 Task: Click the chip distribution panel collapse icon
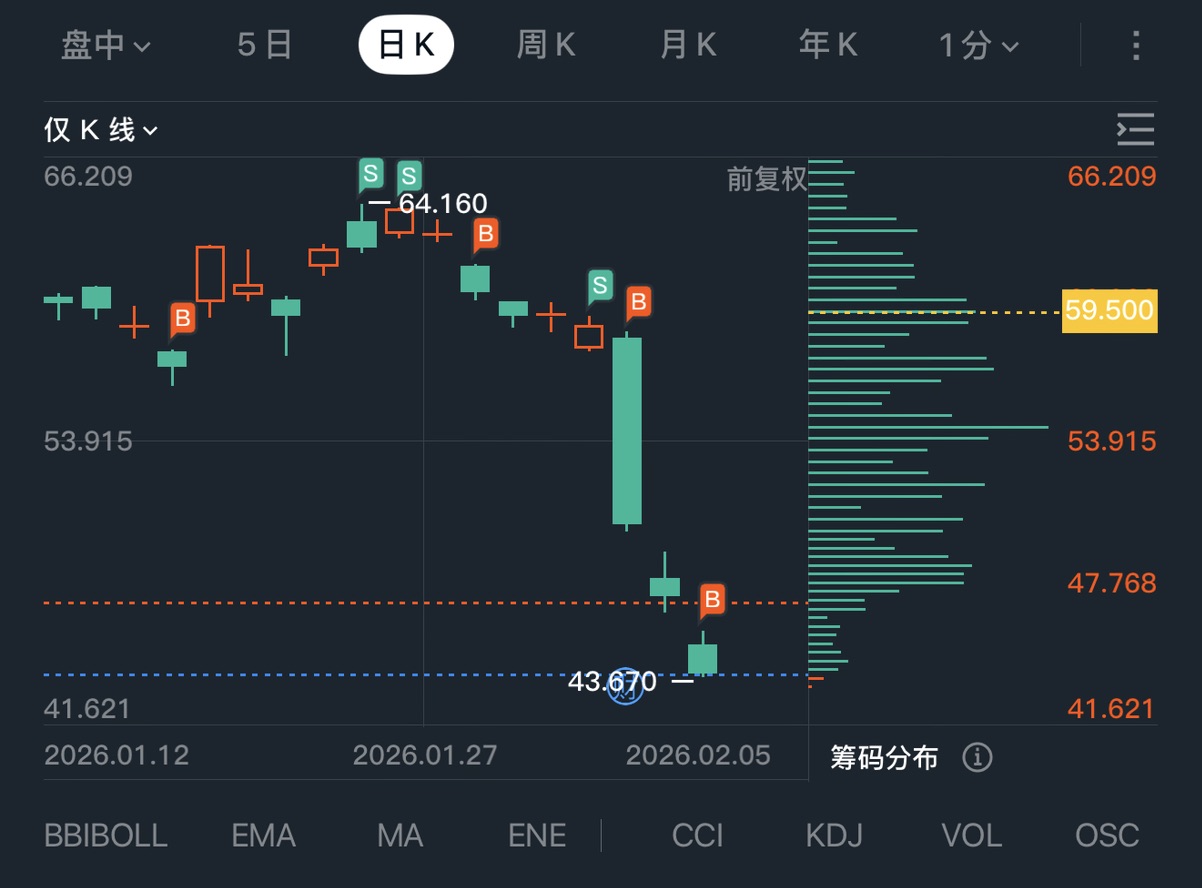tap(1135, 130)
